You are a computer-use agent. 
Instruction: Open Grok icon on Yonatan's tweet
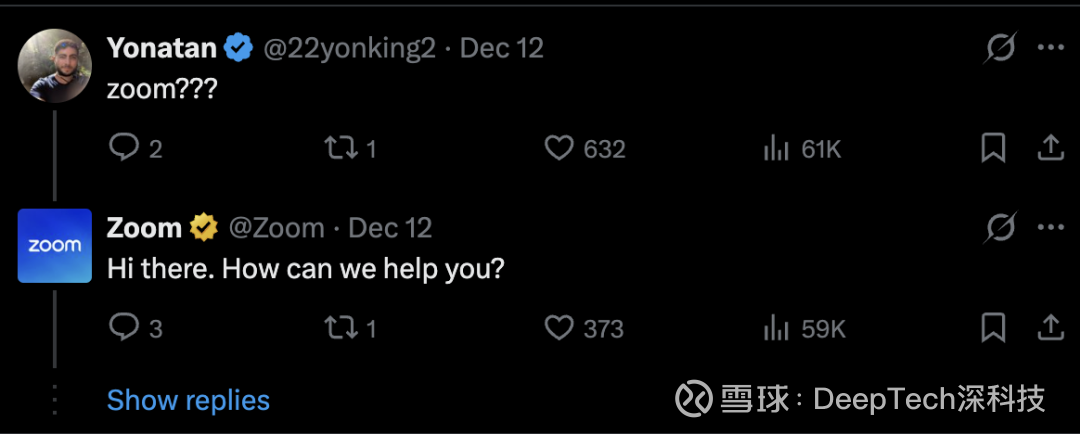tap(1000, 48)
